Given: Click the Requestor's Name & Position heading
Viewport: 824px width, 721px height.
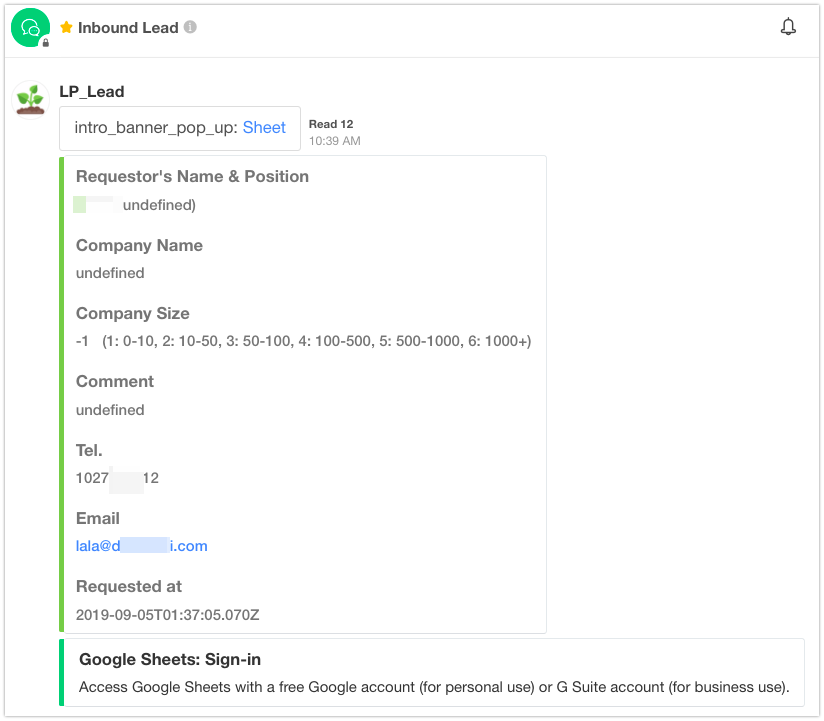Looking at the screenshot, I should pos(192,177).
